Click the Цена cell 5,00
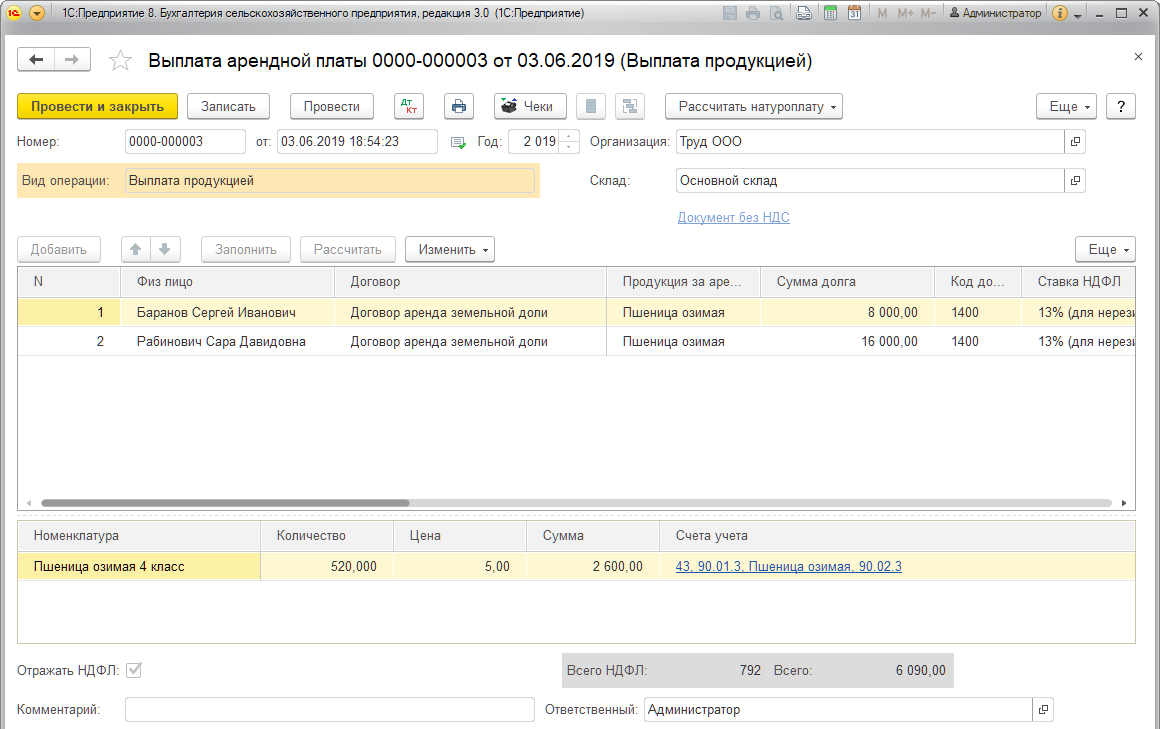Viewport: 1160px width, 729px height. pyautogui.click(x=460, y=566)
